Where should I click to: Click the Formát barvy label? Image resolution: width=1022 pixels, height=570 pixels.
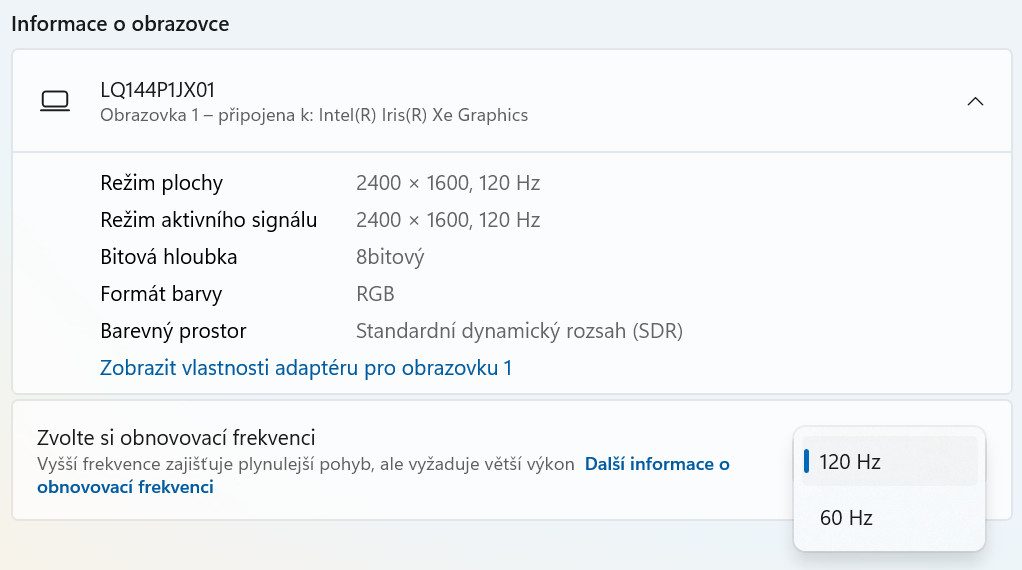click(161, 294)
